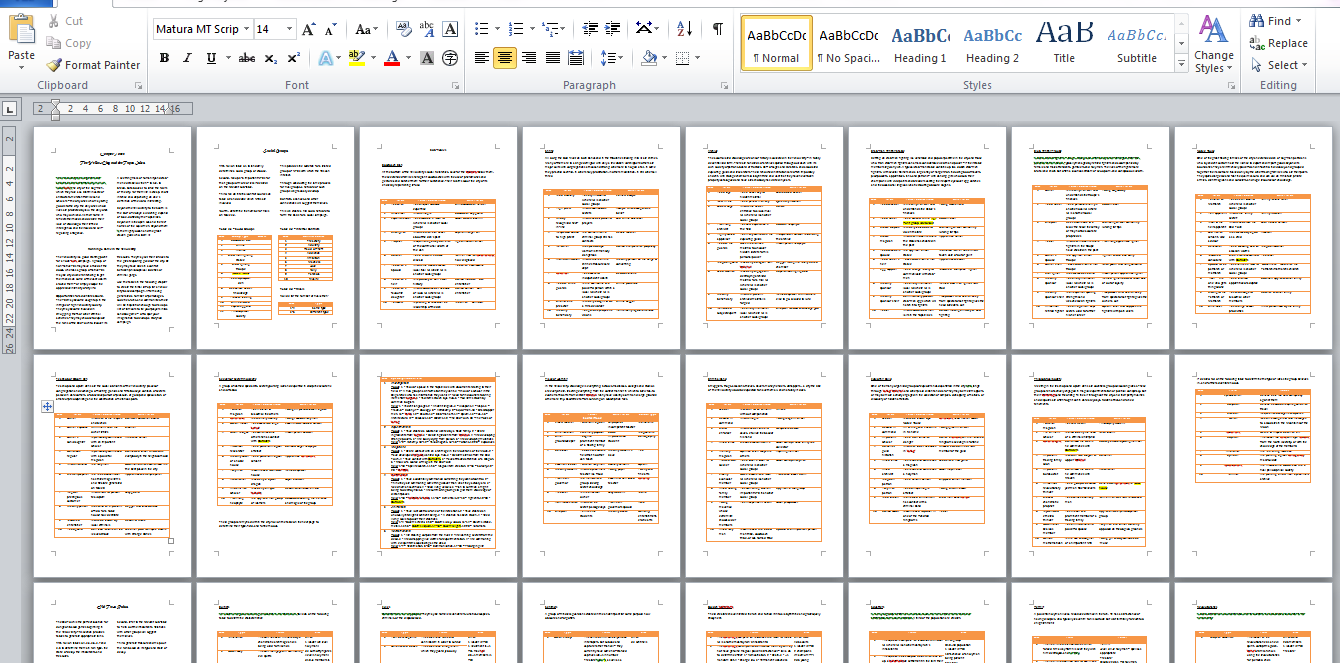Viewport: 1340px width, 663px height.
Task: Align the text to the left
Action: (482, 58)
